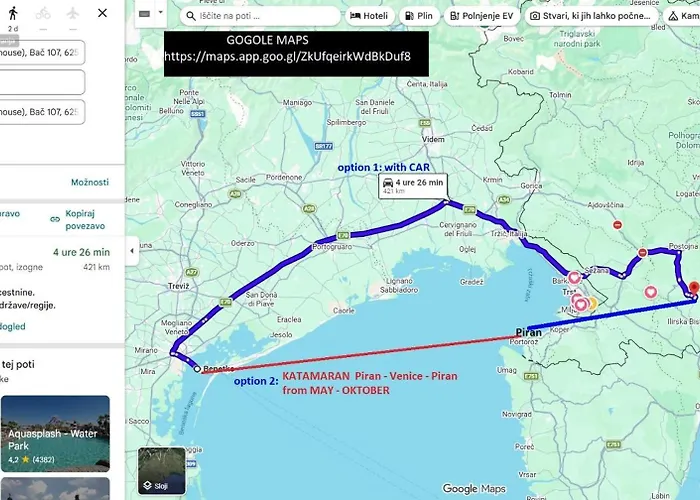Screen dimensions: 700x500
Task: Select walking travel mode icon
Action: coord(13,14)
